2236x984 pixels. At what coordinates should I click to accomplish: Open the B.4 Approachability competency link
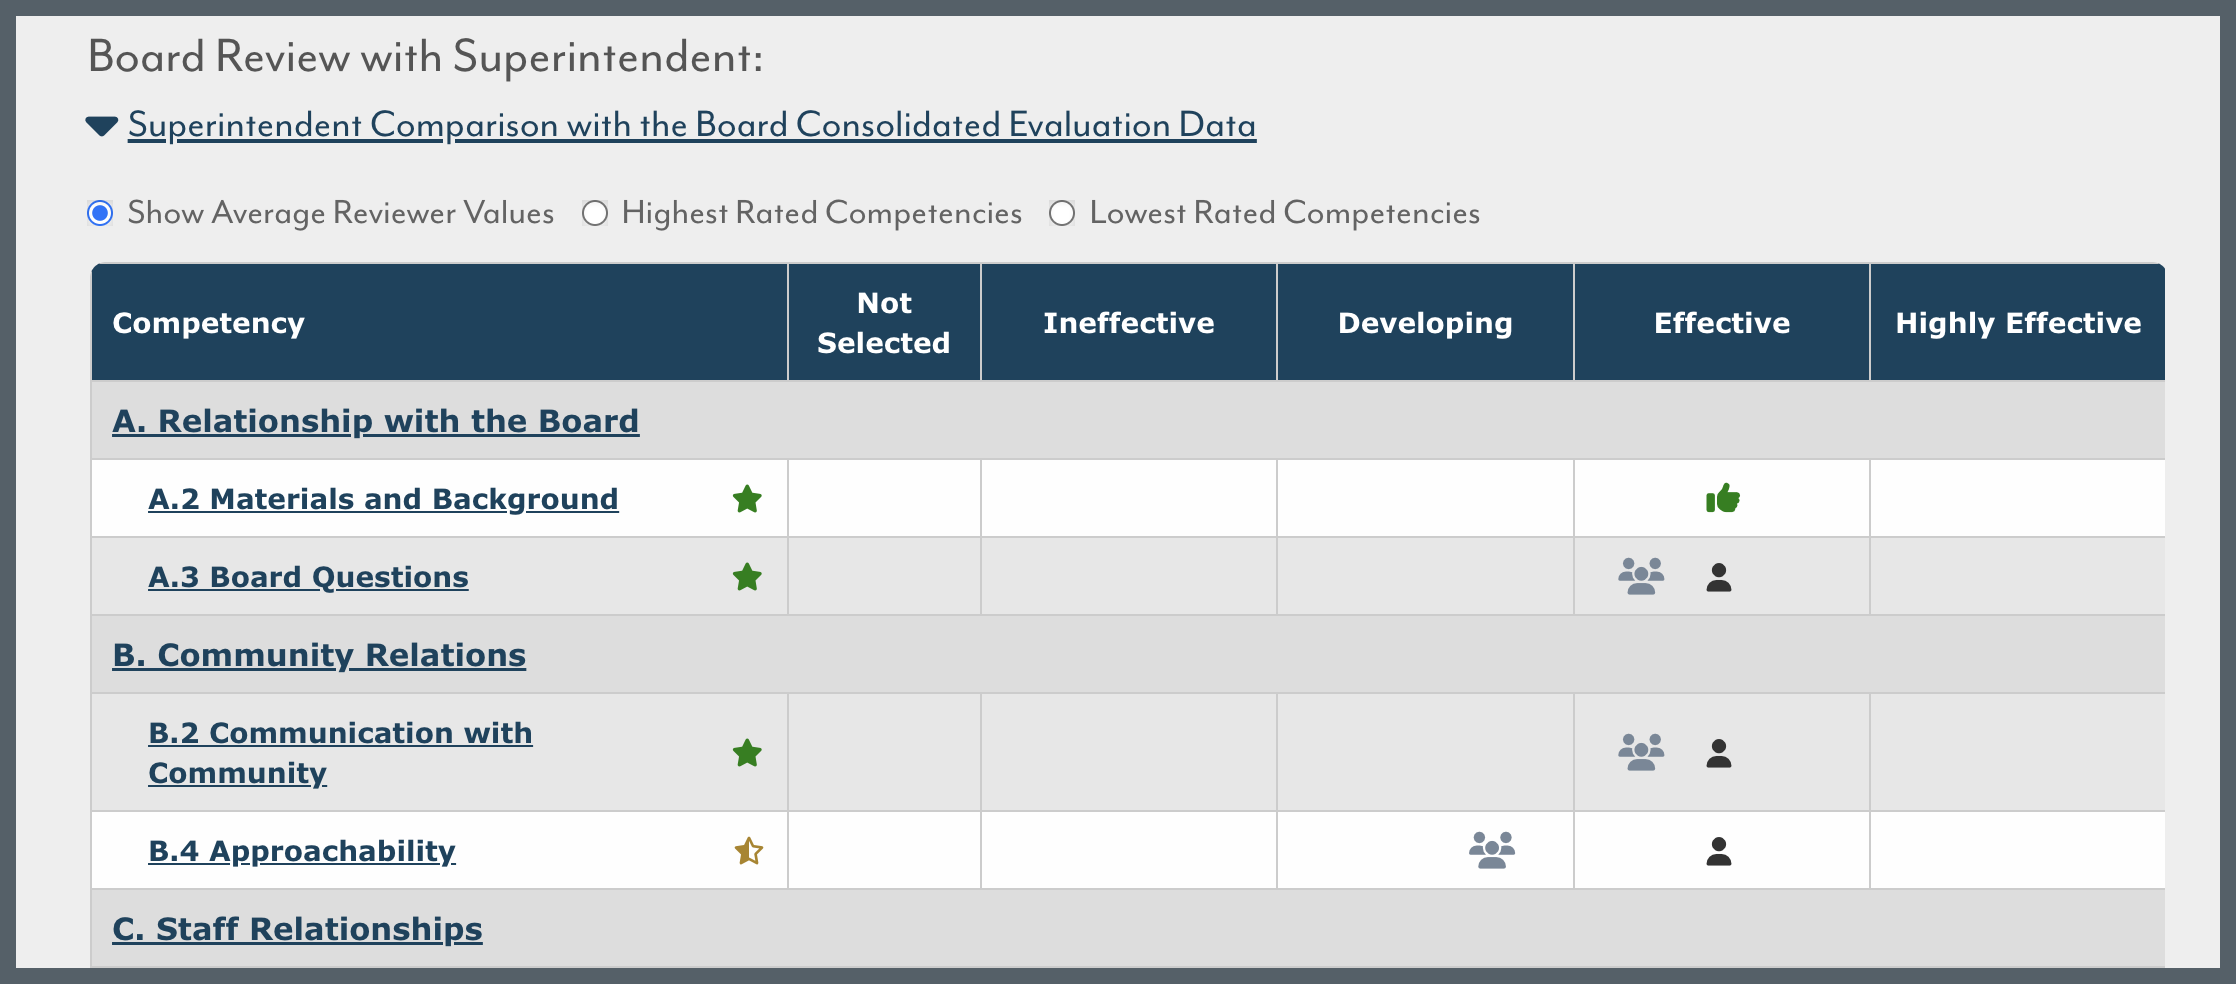pos(302,850)
